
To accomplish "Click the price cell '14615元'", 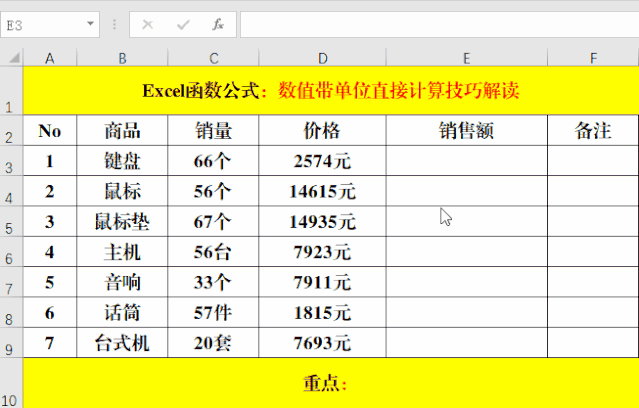I will 322,191.
